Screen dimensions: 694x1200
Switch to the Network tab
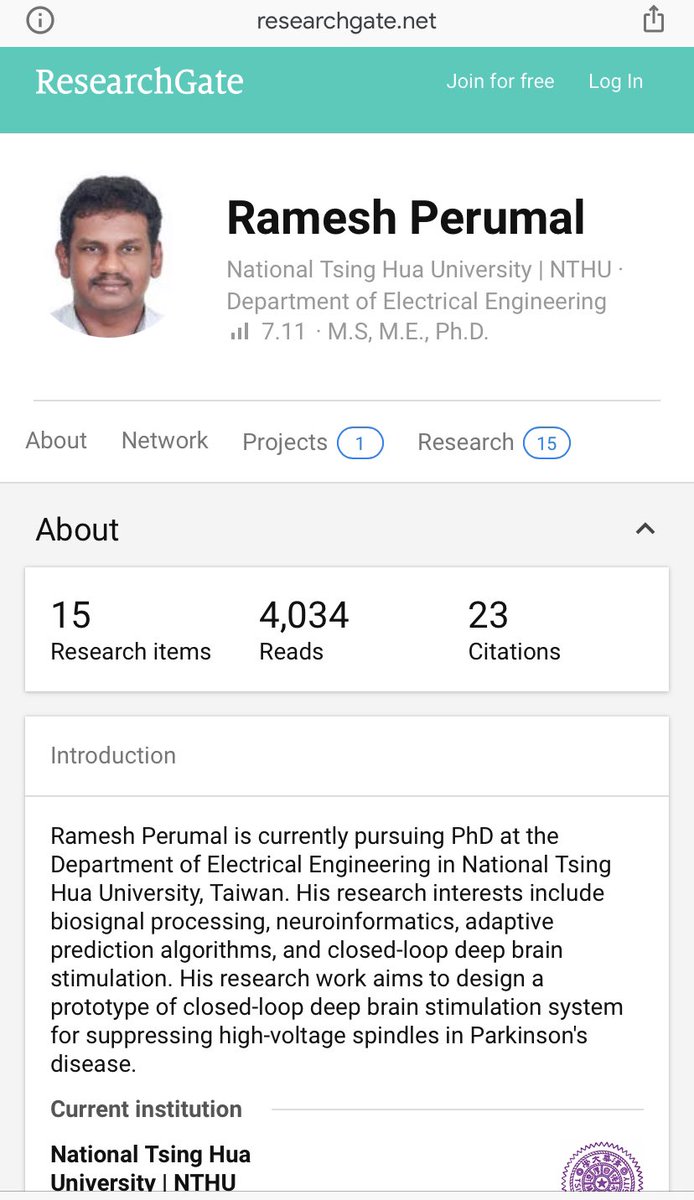pyautogui.click(x=165, y=441)
